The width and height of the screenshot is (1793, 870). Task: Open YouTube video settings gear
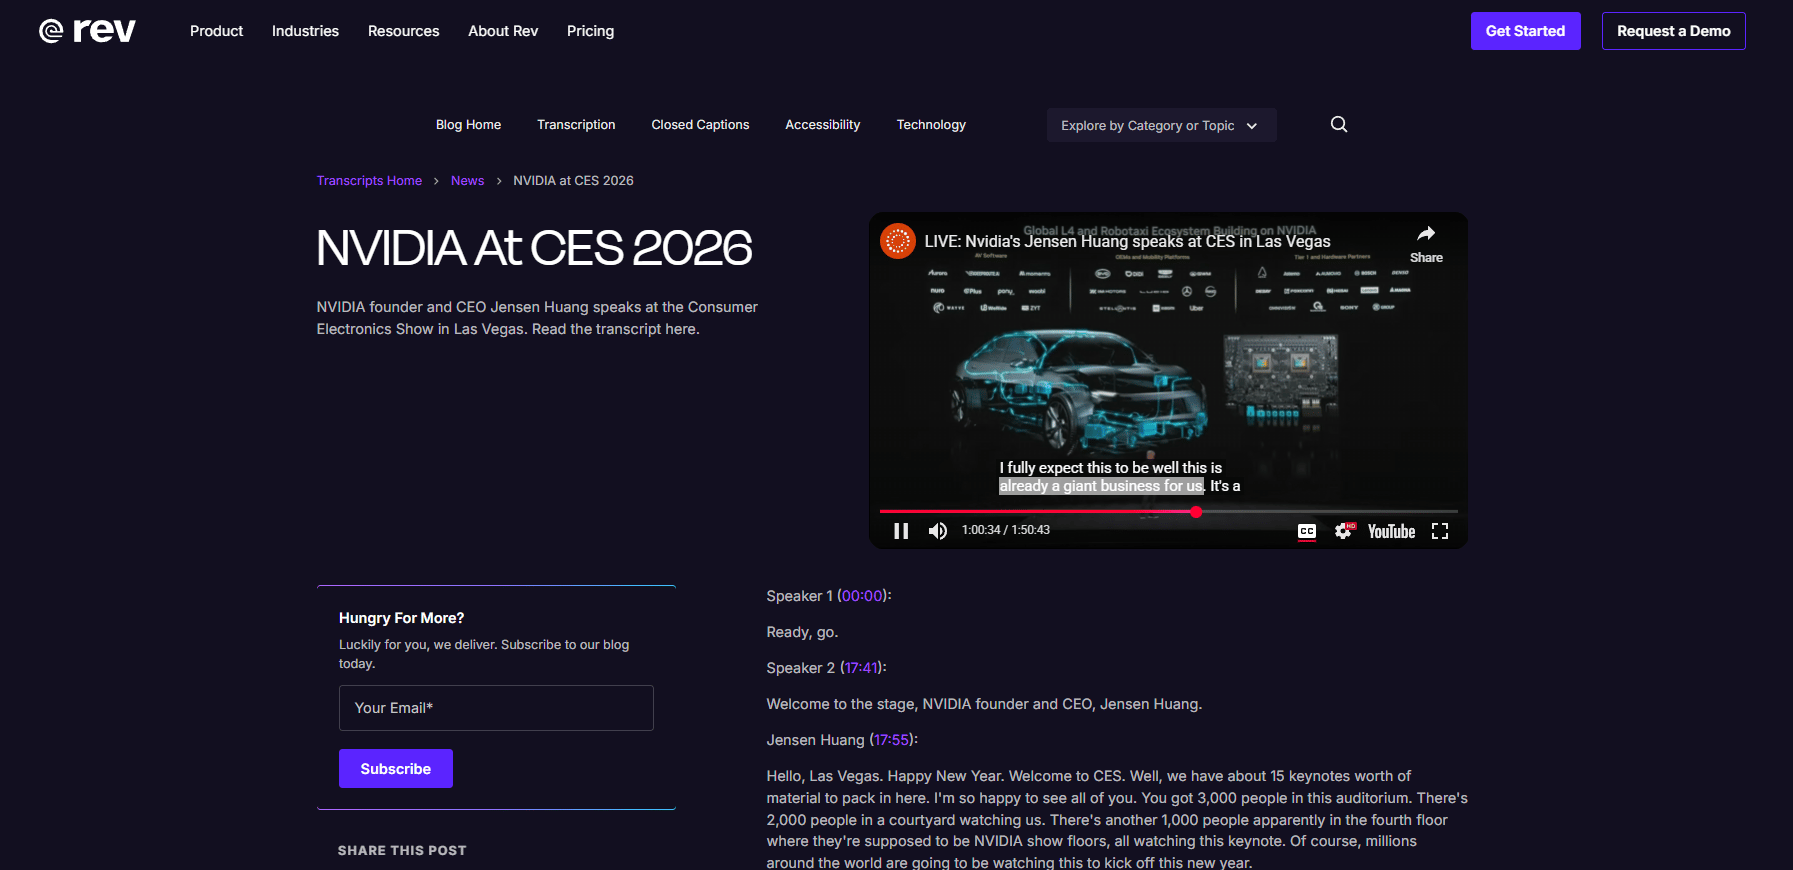click(x=1344, y=531)
